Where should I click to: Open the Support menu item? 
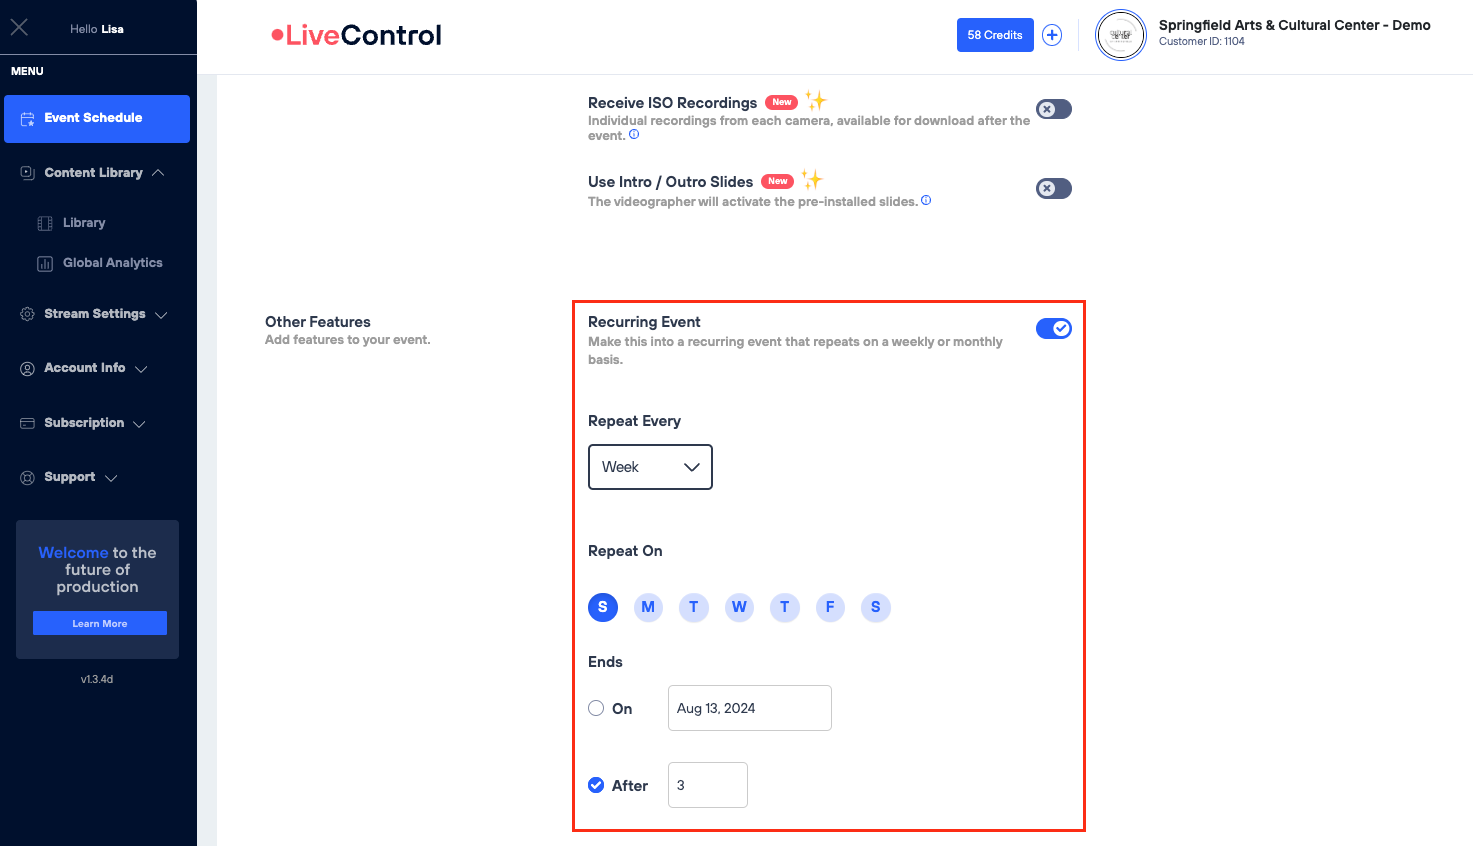(x=70, y=477)
